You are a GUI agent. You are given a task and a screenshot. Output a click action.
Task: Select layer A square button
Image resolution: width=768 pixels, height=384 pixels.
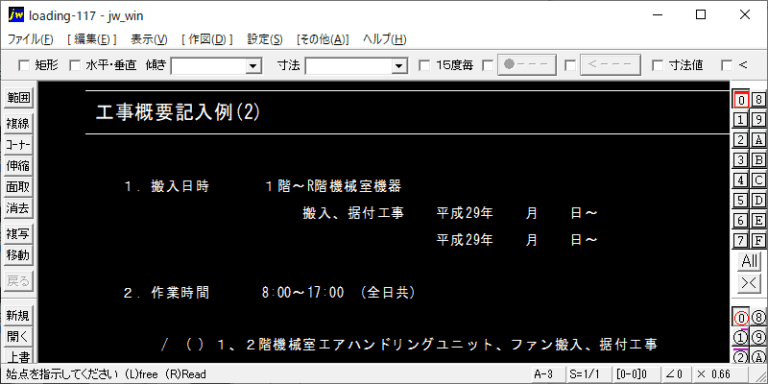758,140
